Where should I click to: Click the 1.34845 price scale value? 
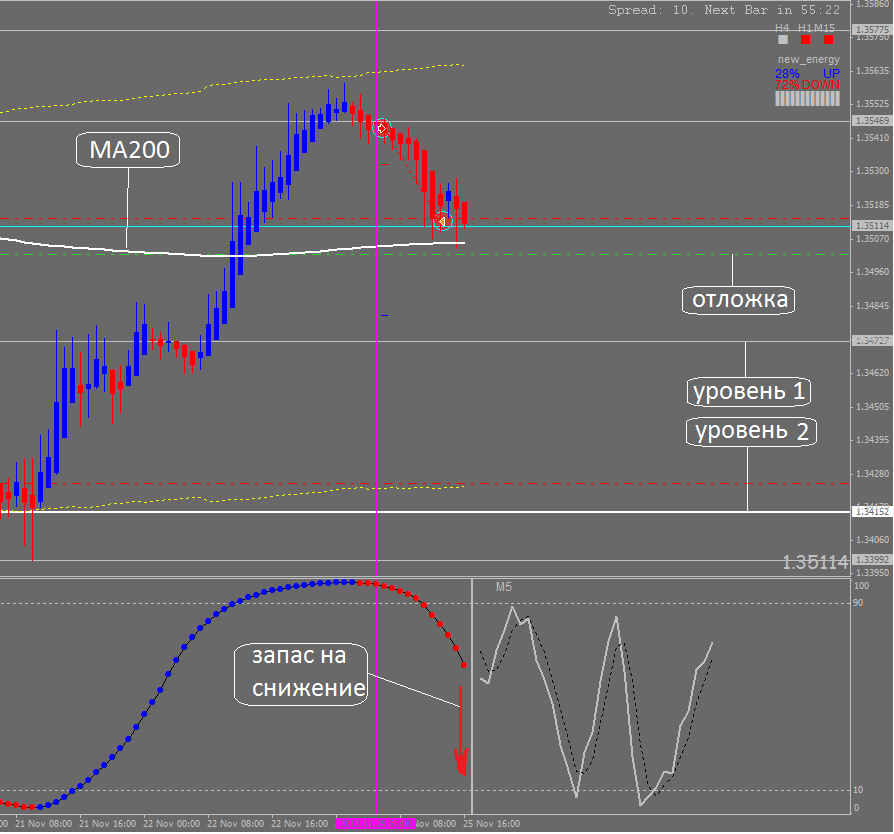click(872, 306)
